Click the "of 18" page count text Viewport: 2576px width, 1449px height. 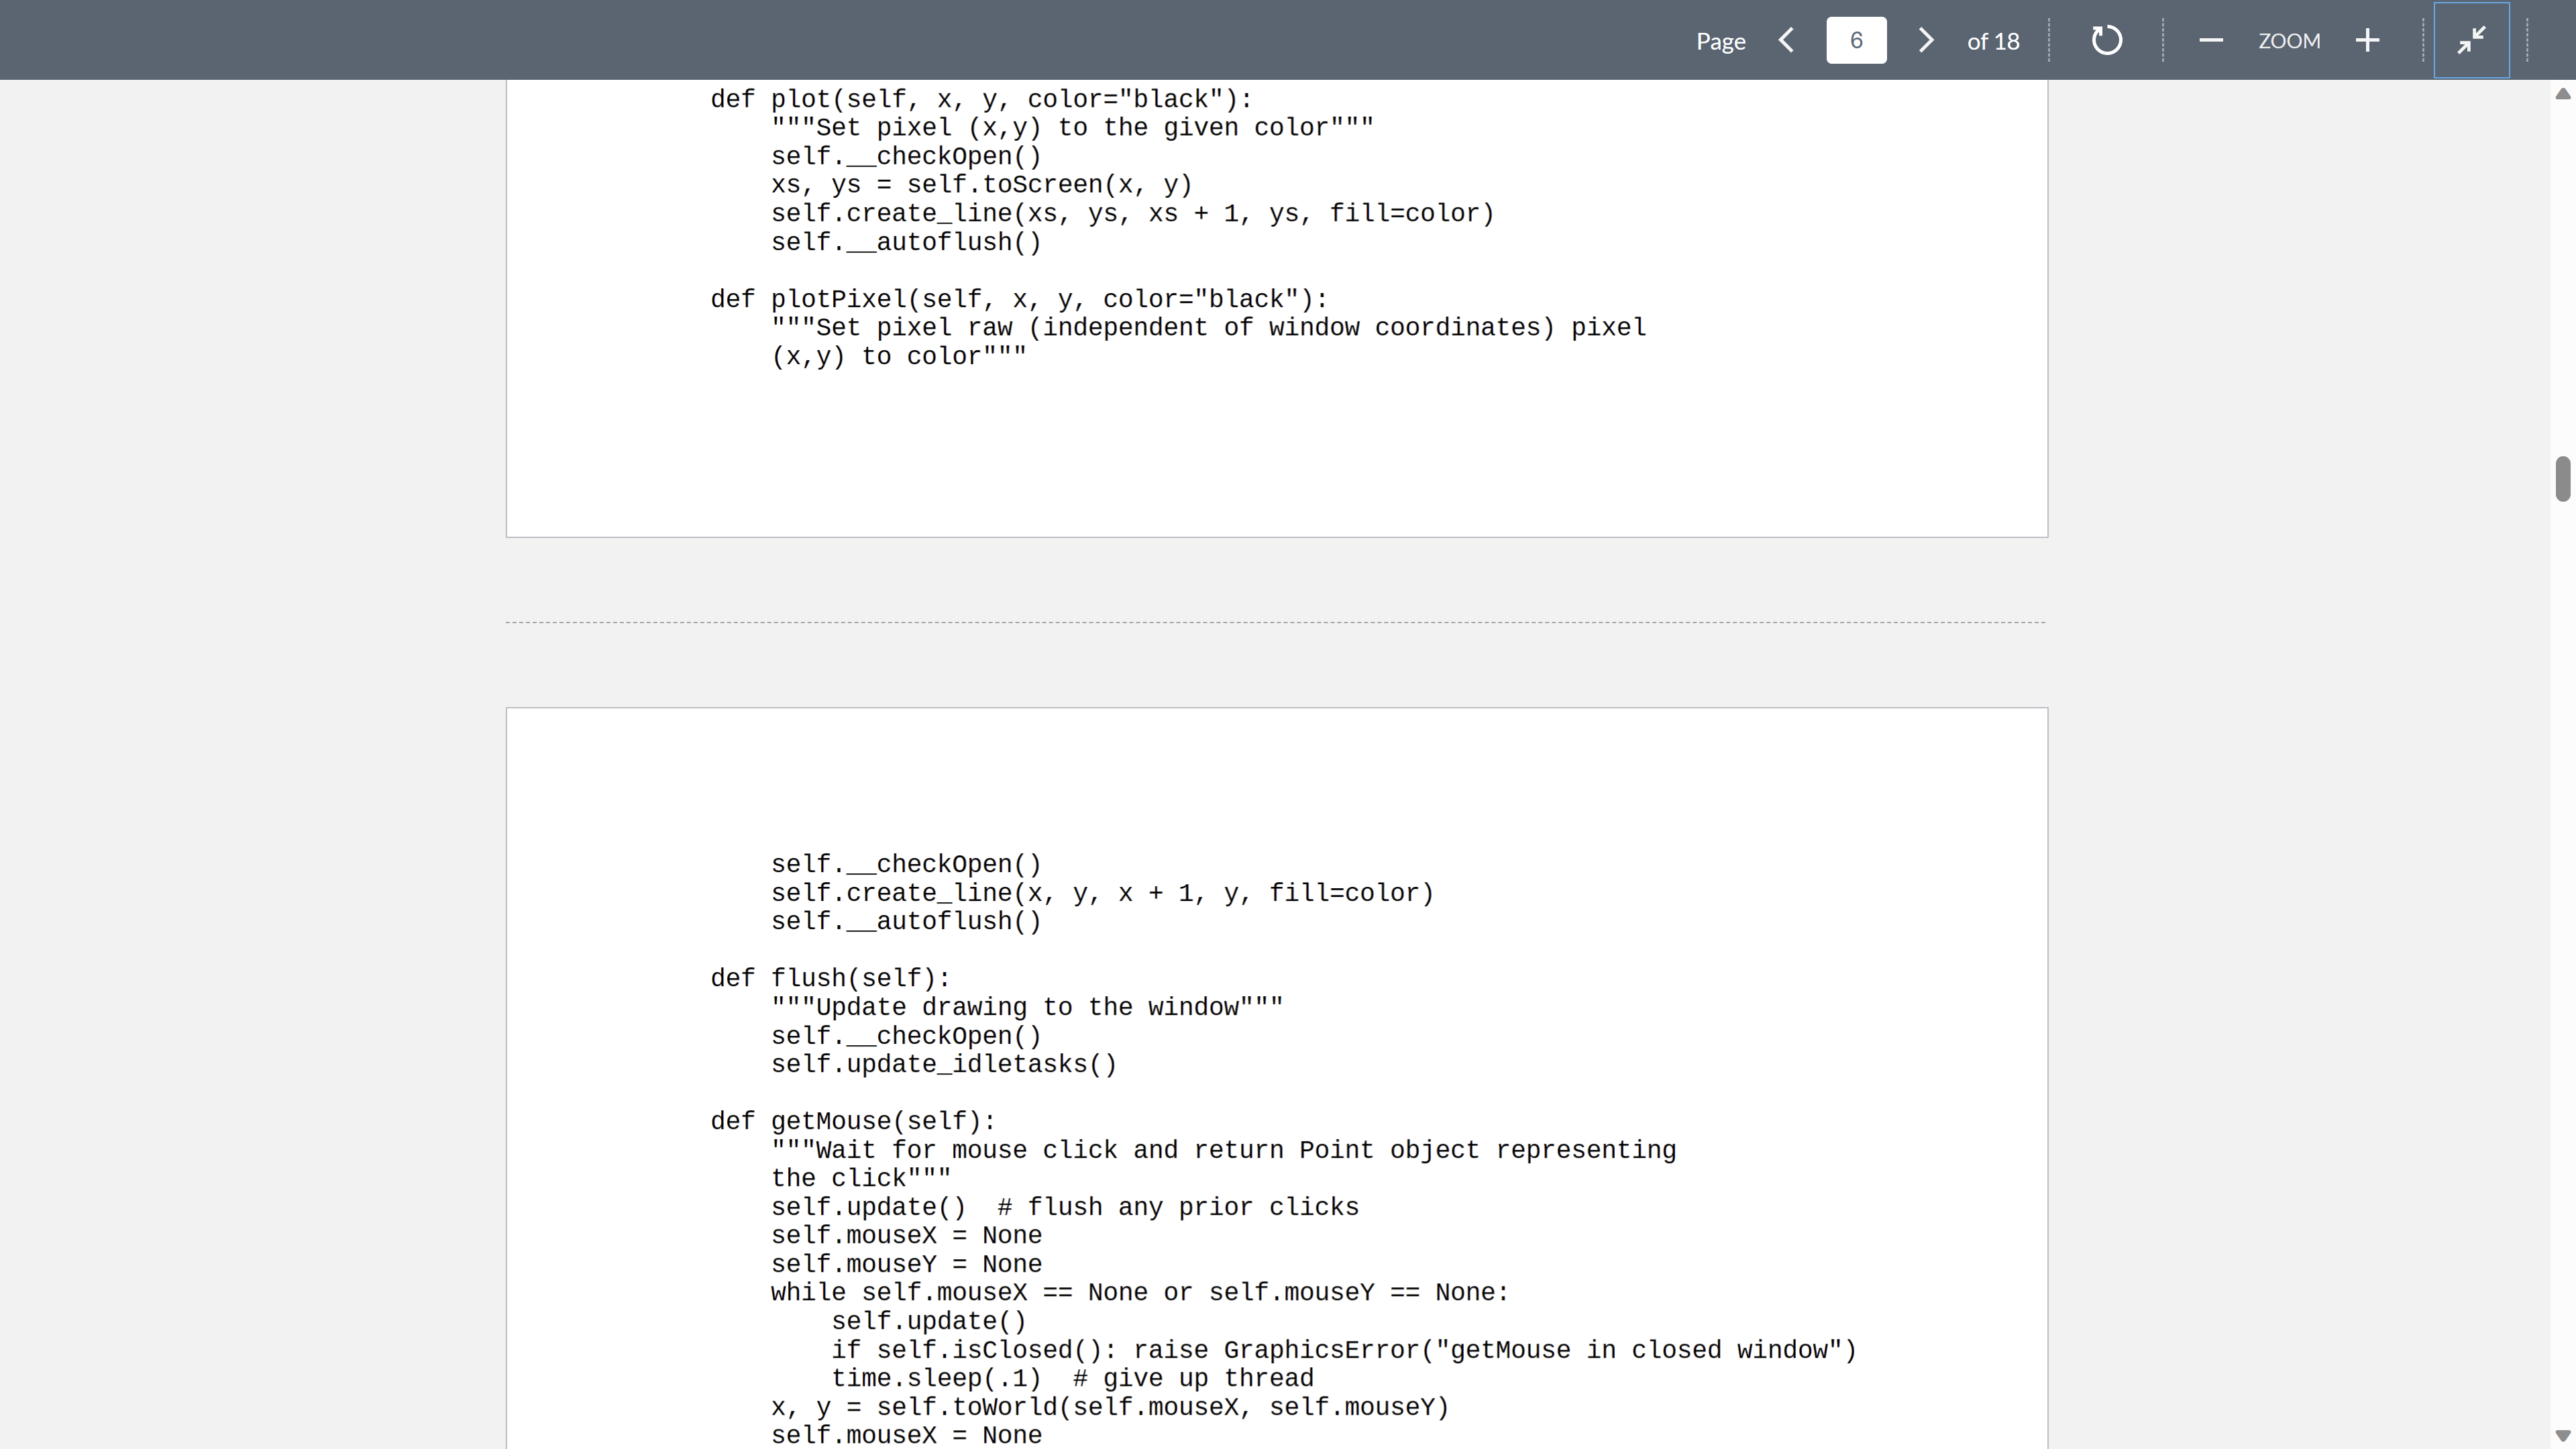(x=1992, y=41)
